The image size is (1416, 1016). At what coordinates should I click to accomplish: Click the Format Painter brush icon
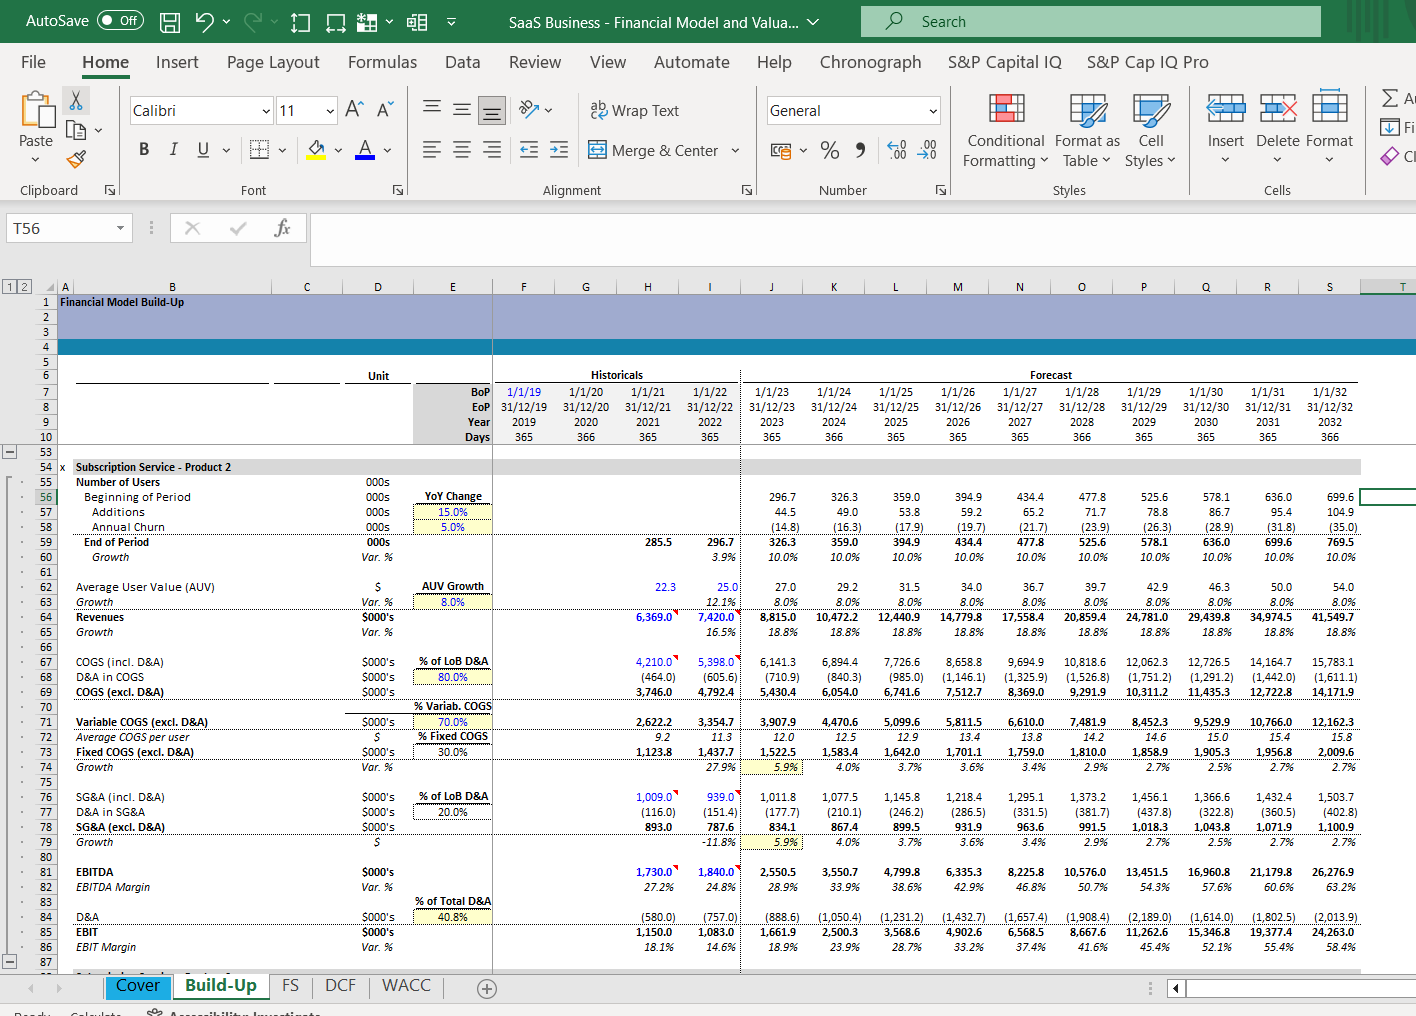pos(76,159)
